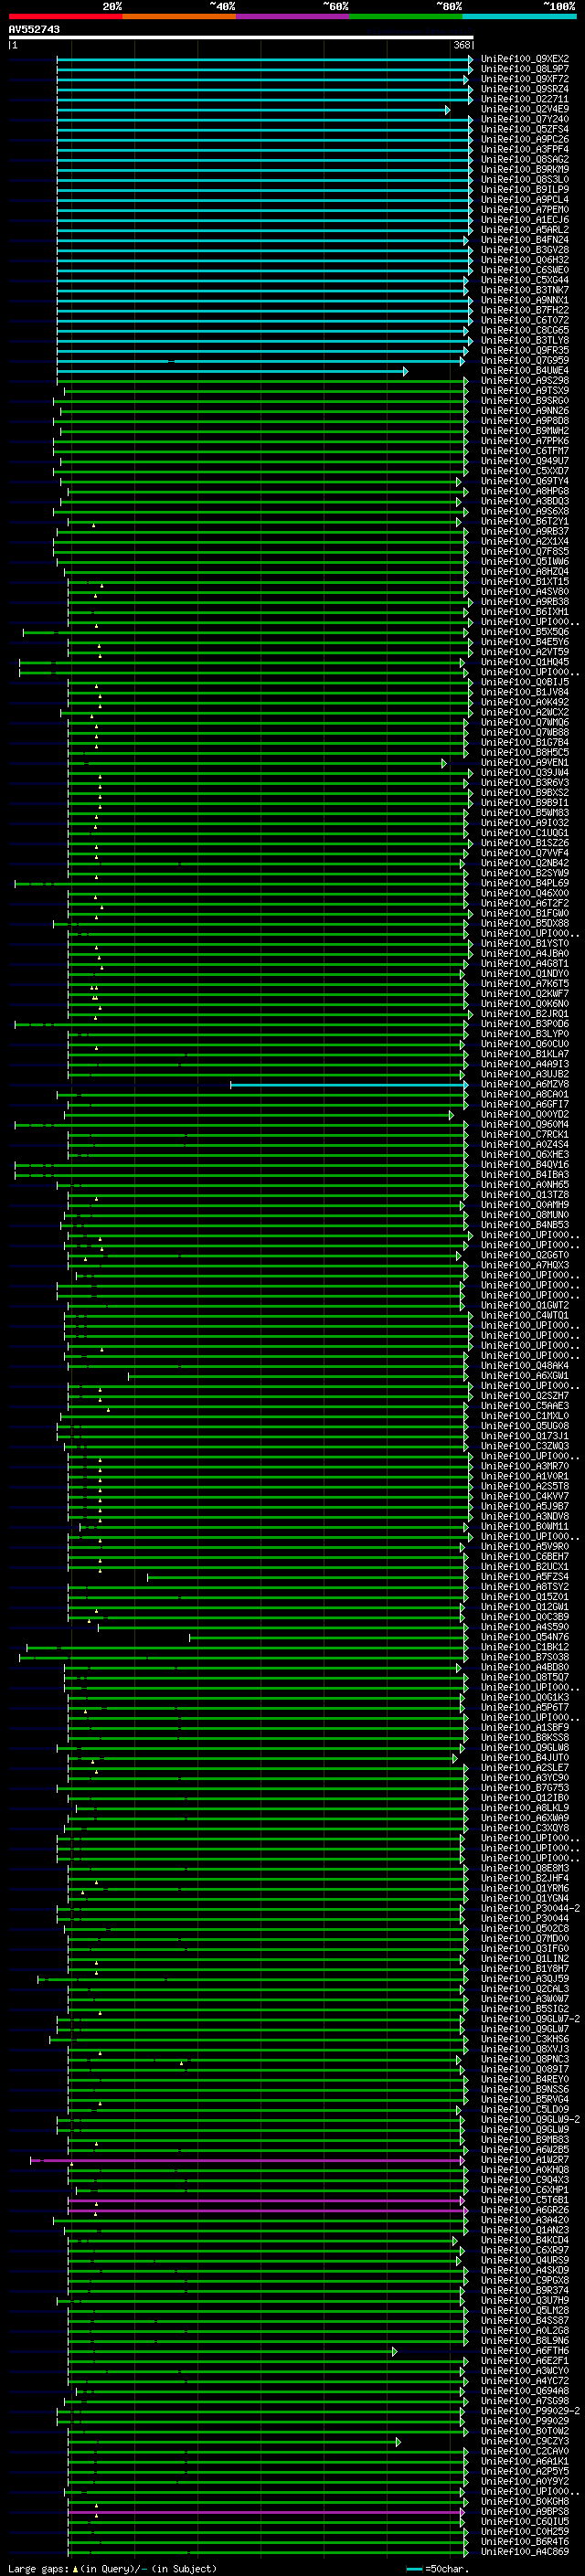Select the UniRef100_B3TLY8 label
Image resolution: width=585 pixels, height=2576 pixels.
[525, 341]
